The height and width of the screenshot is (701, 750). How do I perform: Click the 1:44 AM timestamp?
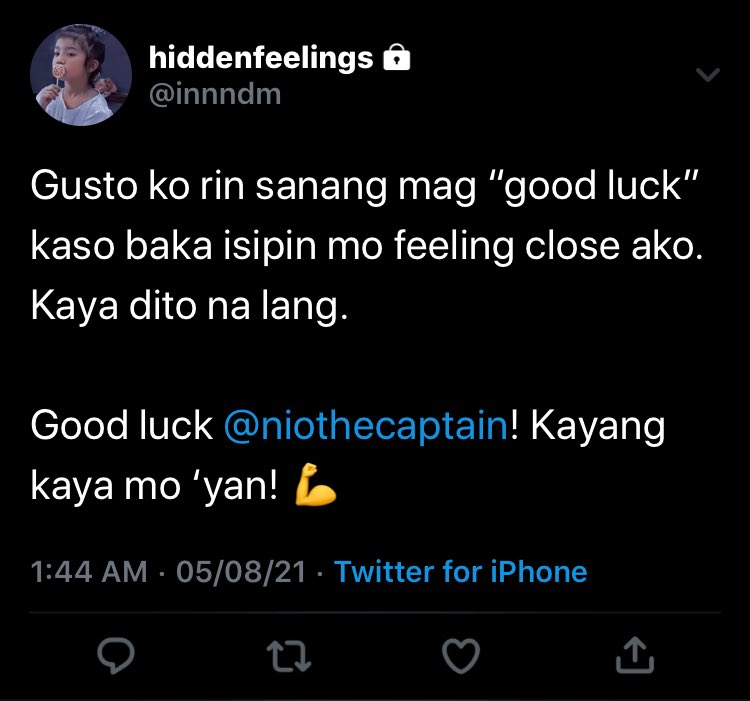[x=89, y=572]
